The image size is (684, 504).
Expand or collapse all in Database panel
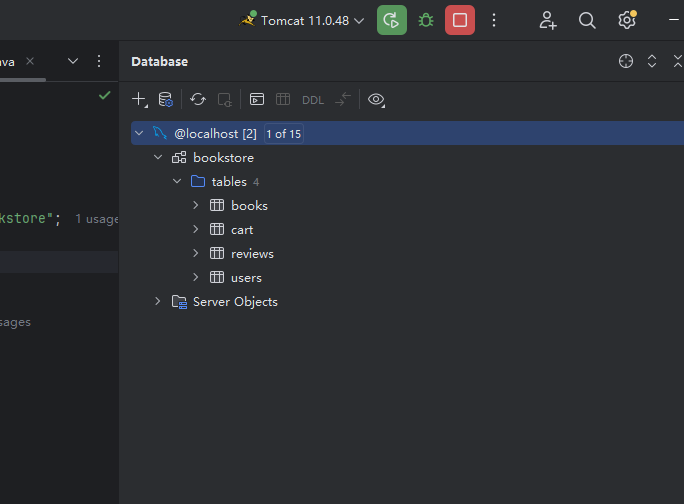(x=652, y=61)
